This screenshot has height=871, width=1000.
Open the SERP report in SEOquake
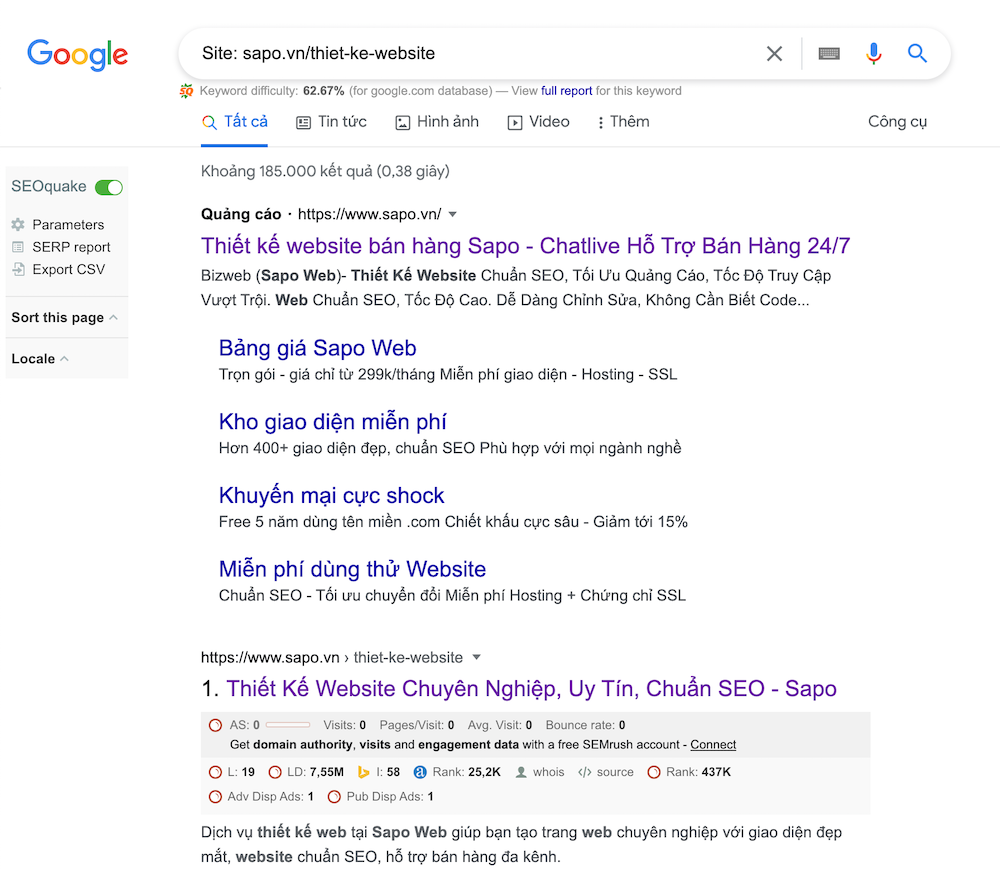click(x=68, y=246)
